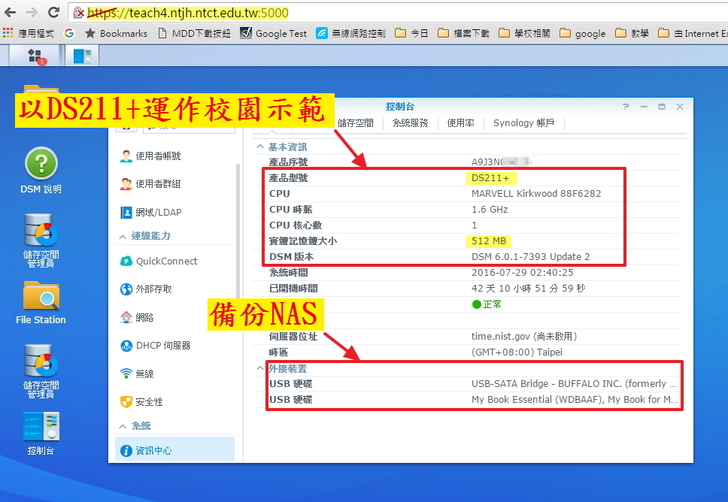
Task: Select 資訊中心 in sidebar
Action: [175, 450]
